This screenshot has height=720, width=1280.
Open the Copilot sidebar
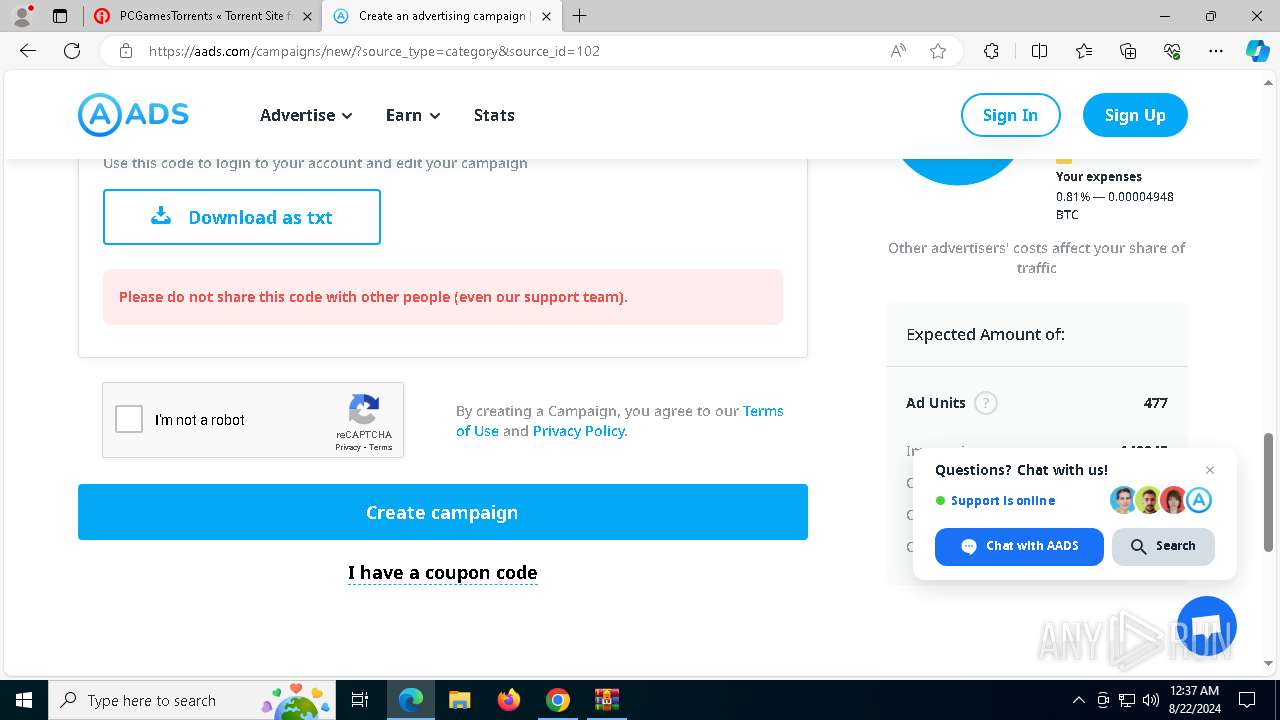tap(1257, 51)
